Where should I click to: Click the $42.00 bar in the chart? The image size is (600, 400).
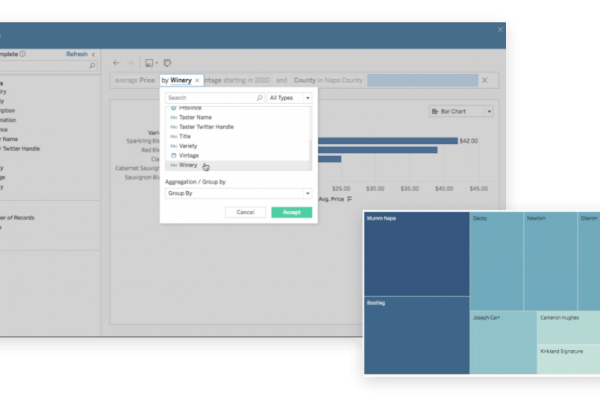click(387, 141)
